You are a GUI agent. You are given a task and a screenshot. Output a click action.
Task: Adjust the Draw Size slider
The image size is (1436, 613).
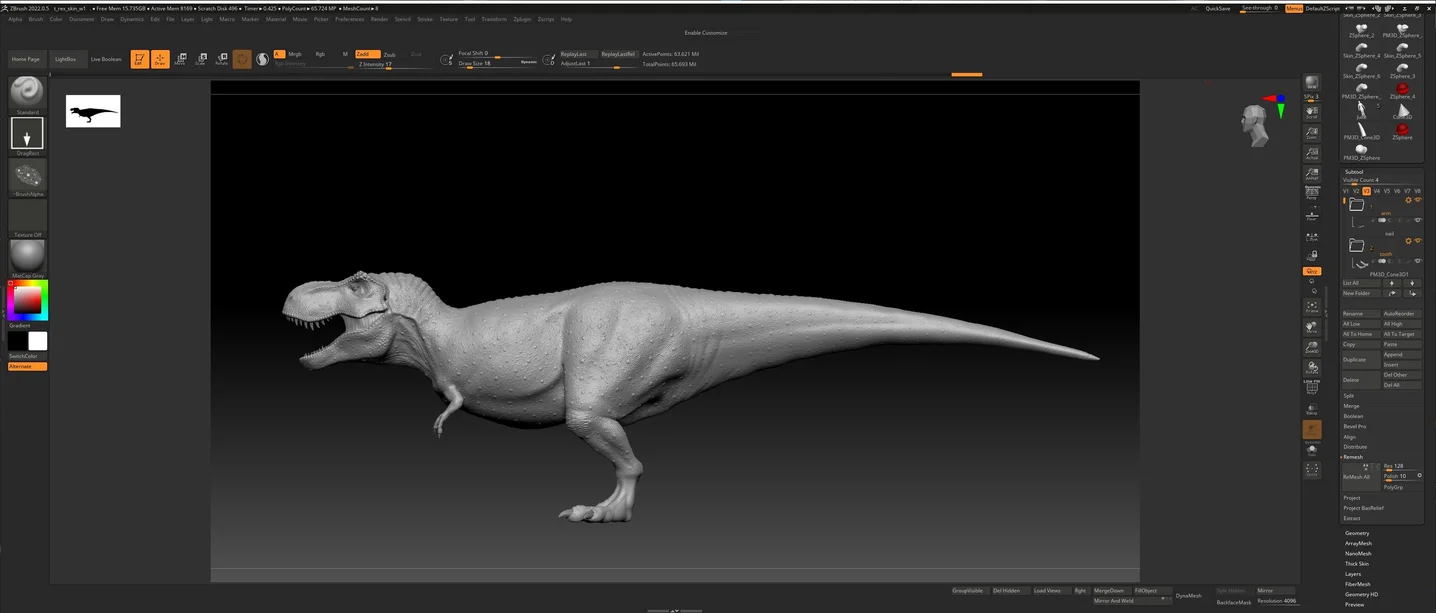(498, 63)
